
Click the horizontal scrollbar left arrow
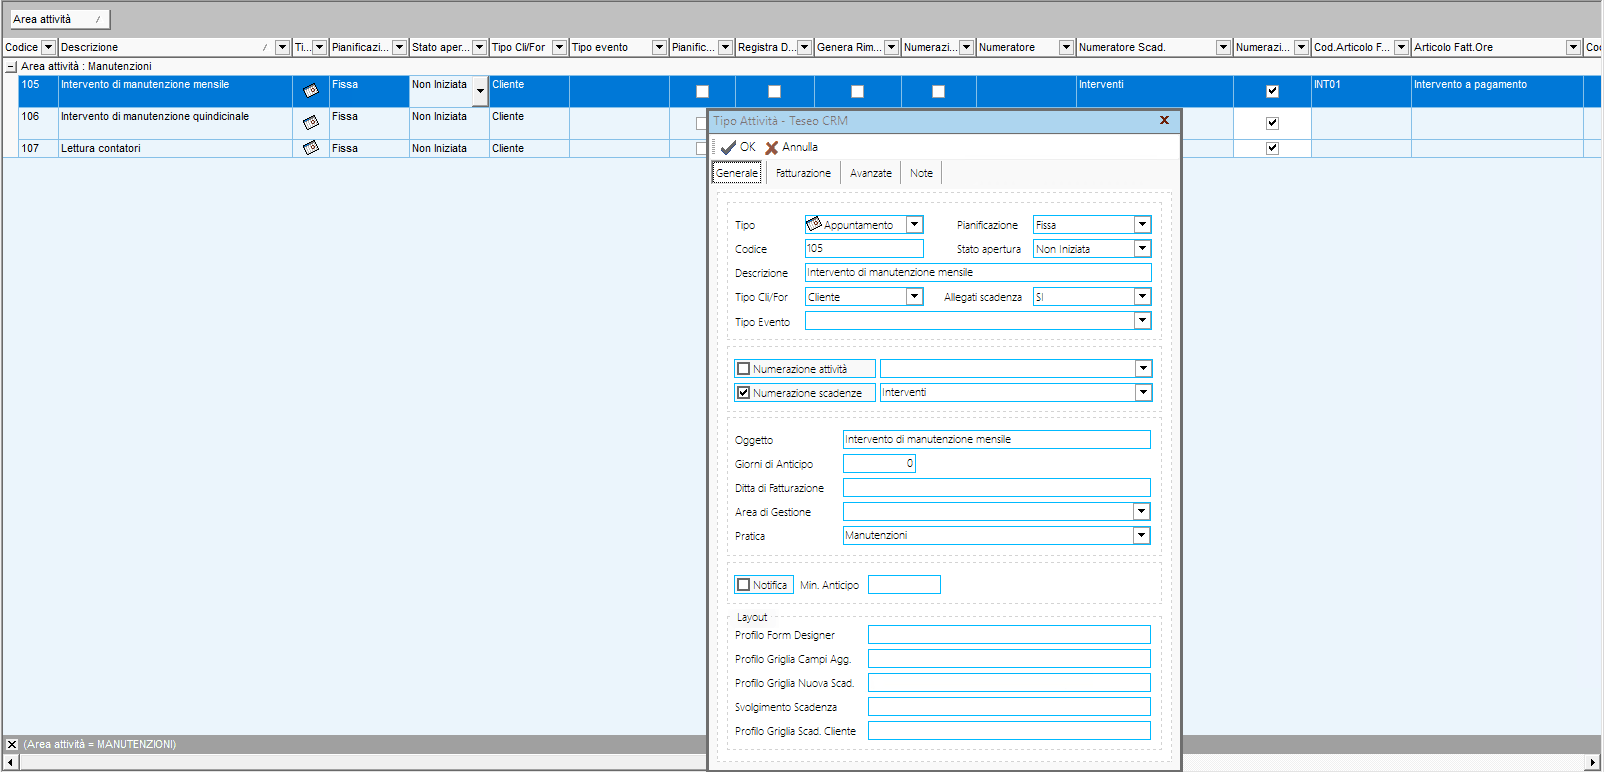[11, 763]
